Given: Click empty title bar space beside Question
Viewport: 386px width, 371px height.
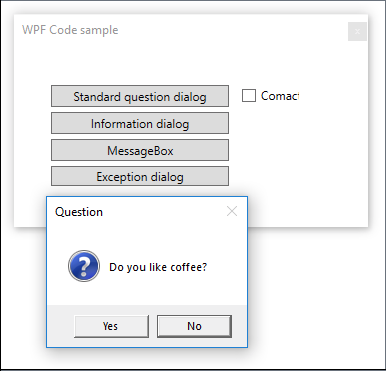Looking at the screenshot, I should pos(163,212).
